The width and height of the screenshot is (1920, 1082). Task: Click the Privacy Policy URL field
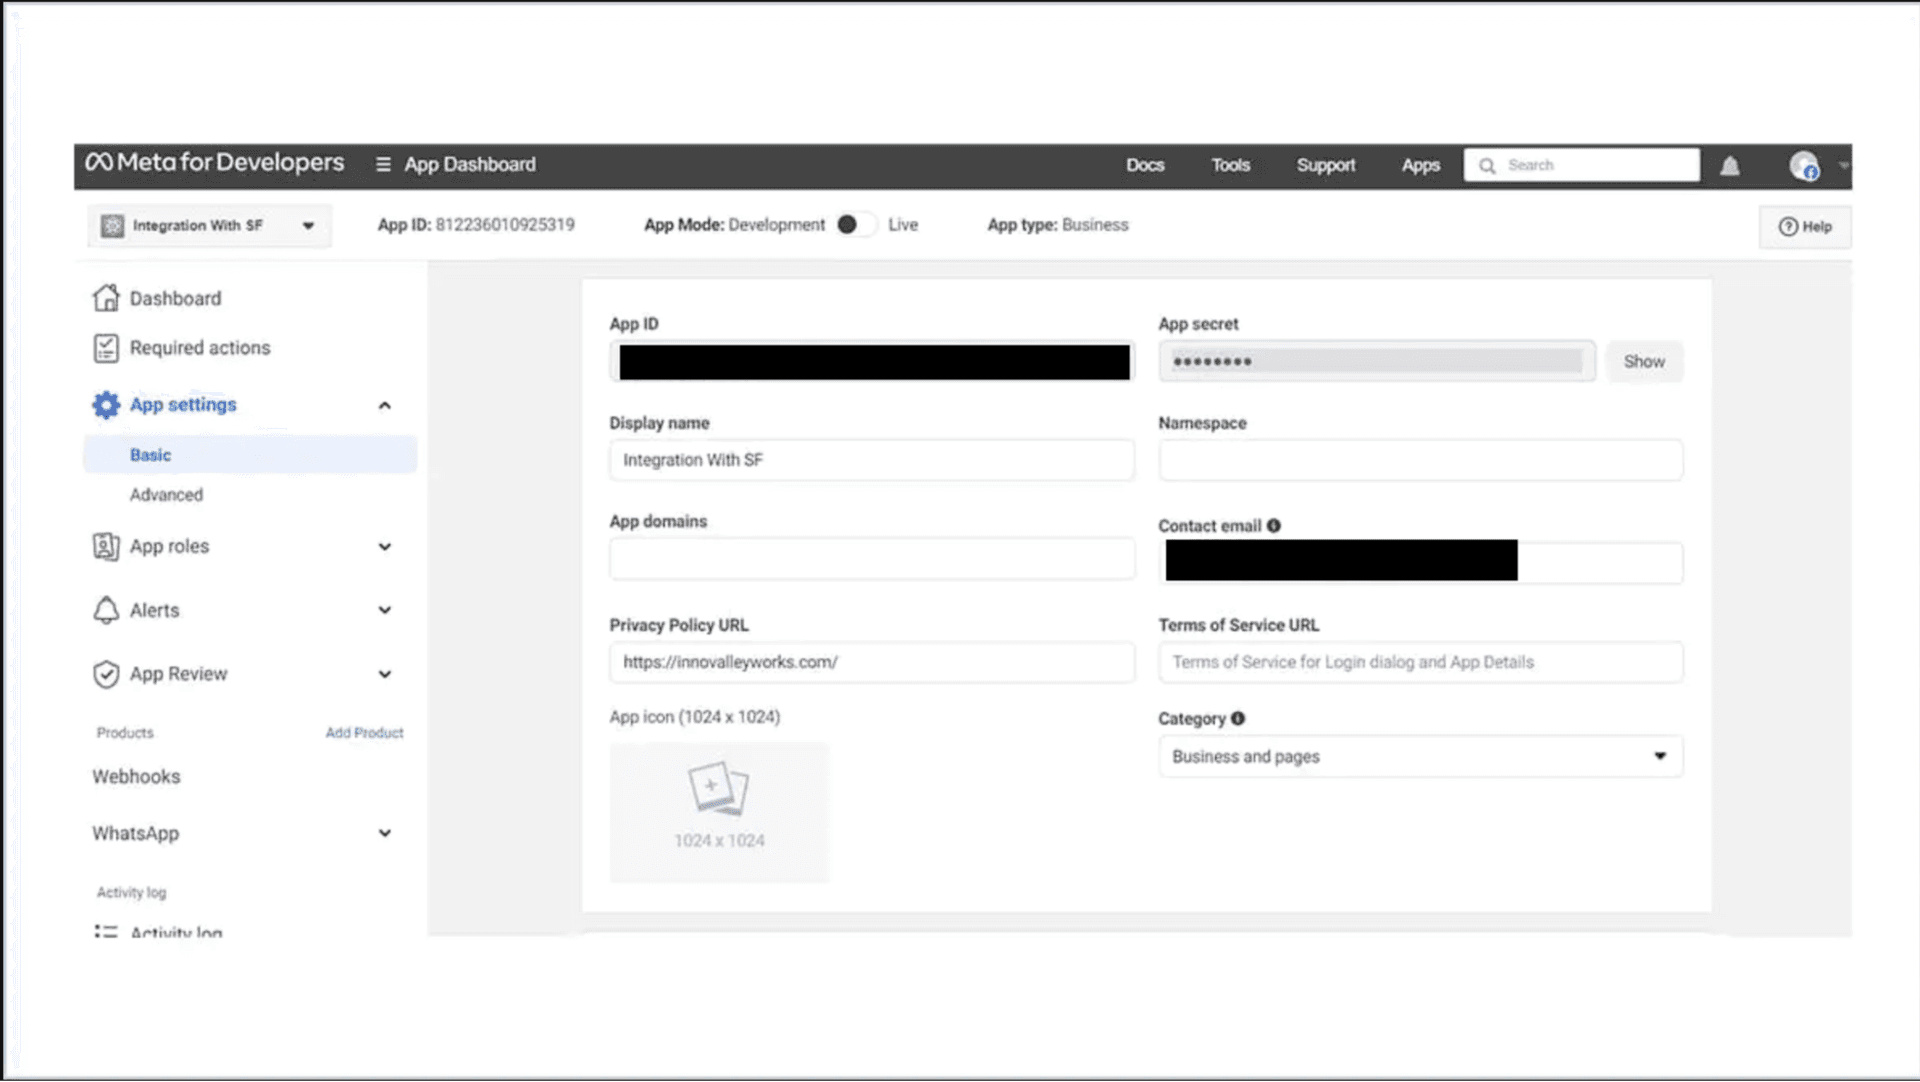click(871, 663)
